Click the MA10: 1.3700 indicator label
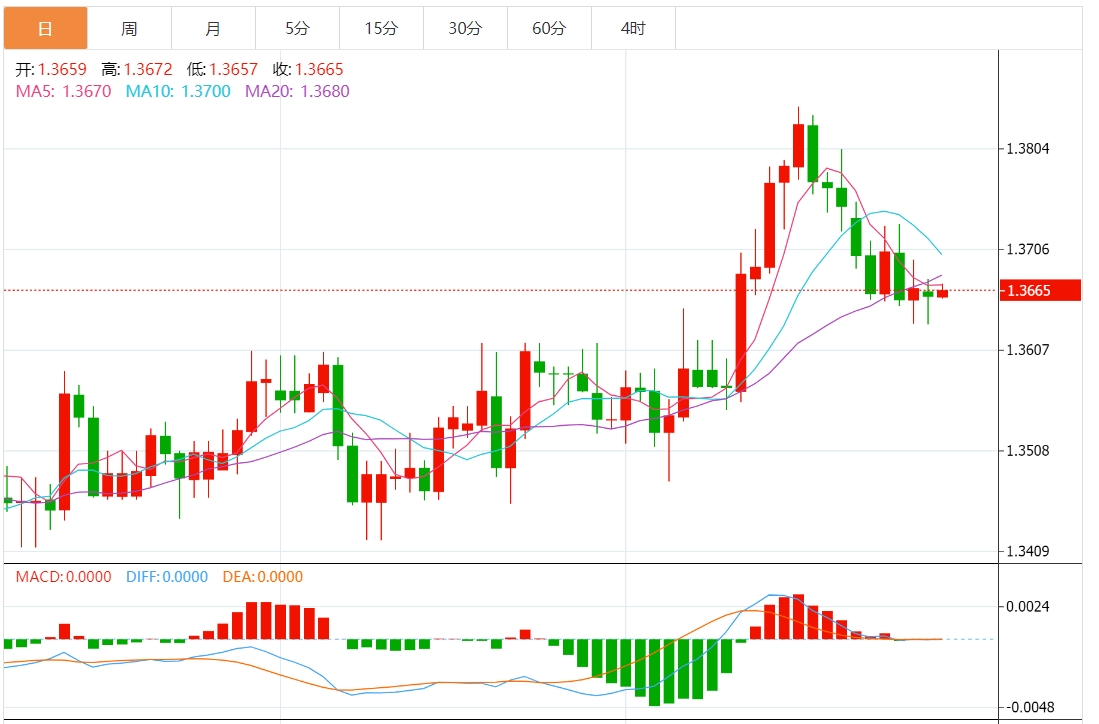This screenshot has width=1099, height=724. click(x=178, y=91)
